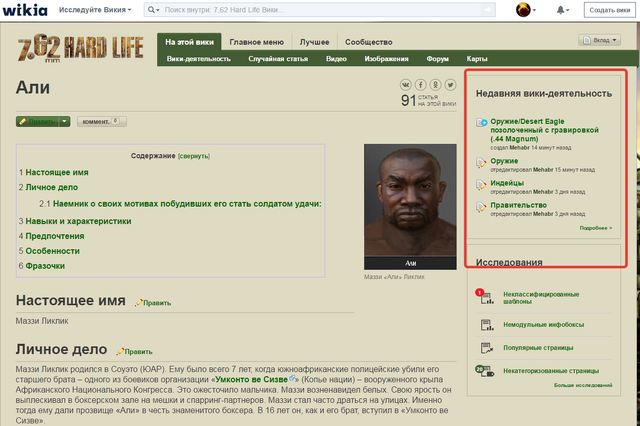Image resolution: width=640 pixels, height=426 pixels.
Task: Click the Немодульные инфобоксы icon
Action: click(x=487, y=325)
